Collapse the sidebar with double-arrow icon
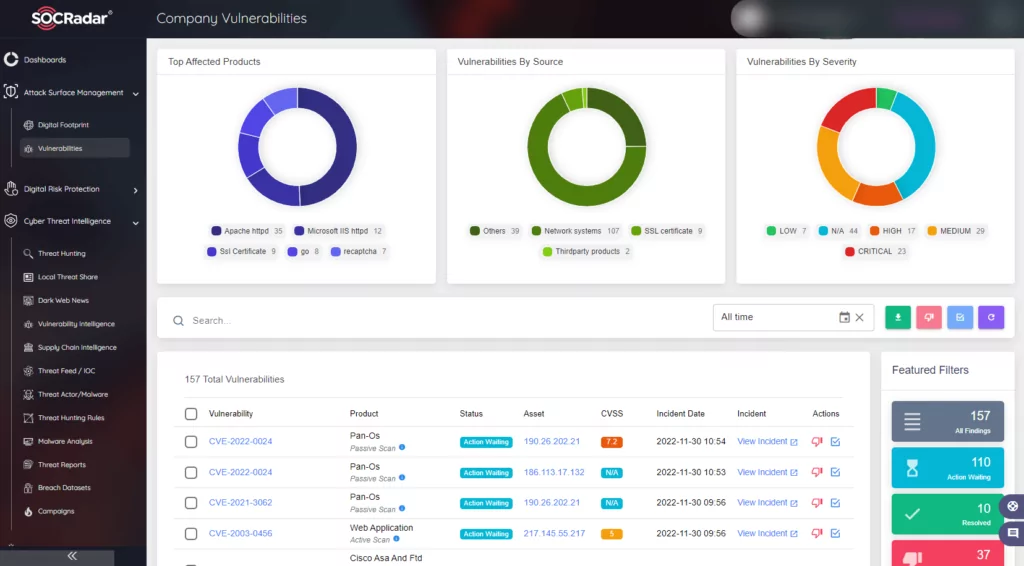 point(72,556)
